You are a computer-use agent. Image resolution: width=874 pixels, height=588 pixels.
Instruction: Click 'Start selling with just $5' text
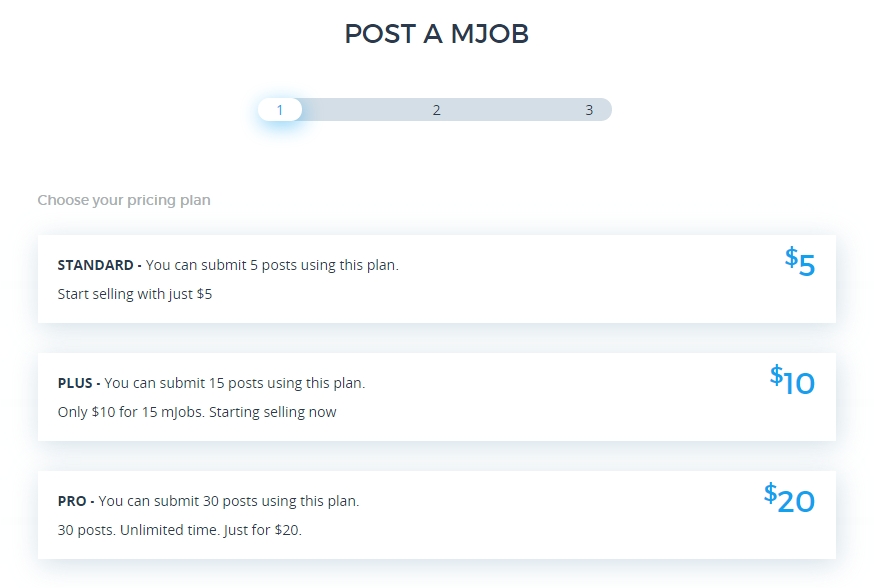[x=135, y=294]
